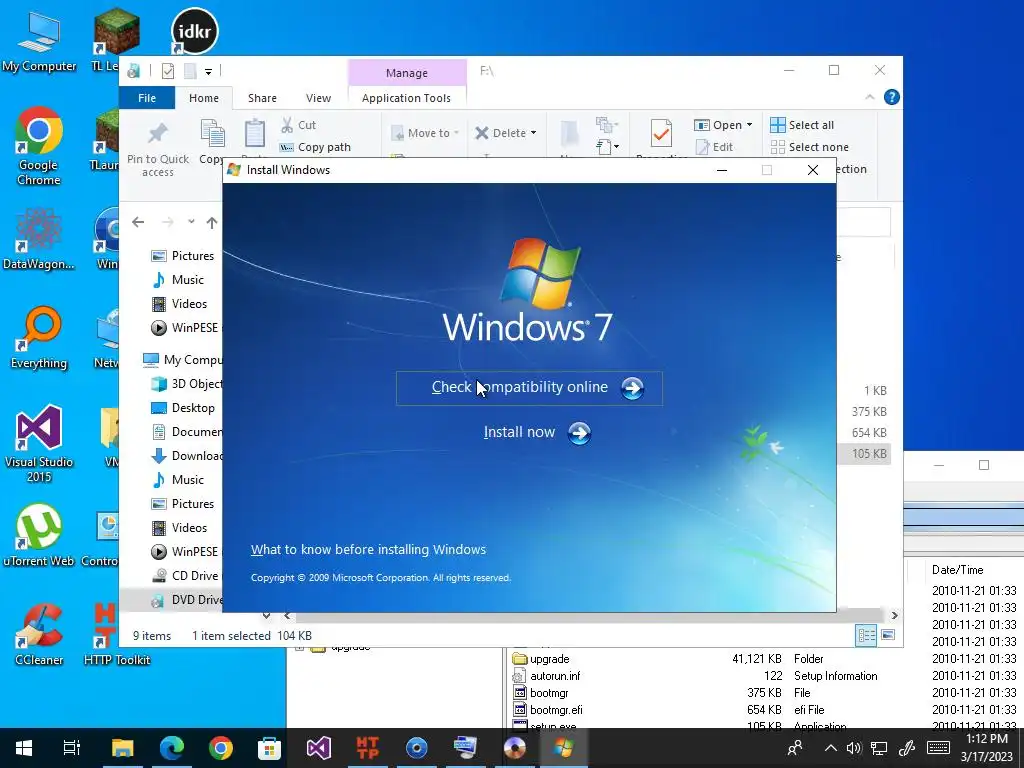Open Google Chrome desktop shortcut
The width and height of the screenshot is (1024, 768).
pos(39,146)
